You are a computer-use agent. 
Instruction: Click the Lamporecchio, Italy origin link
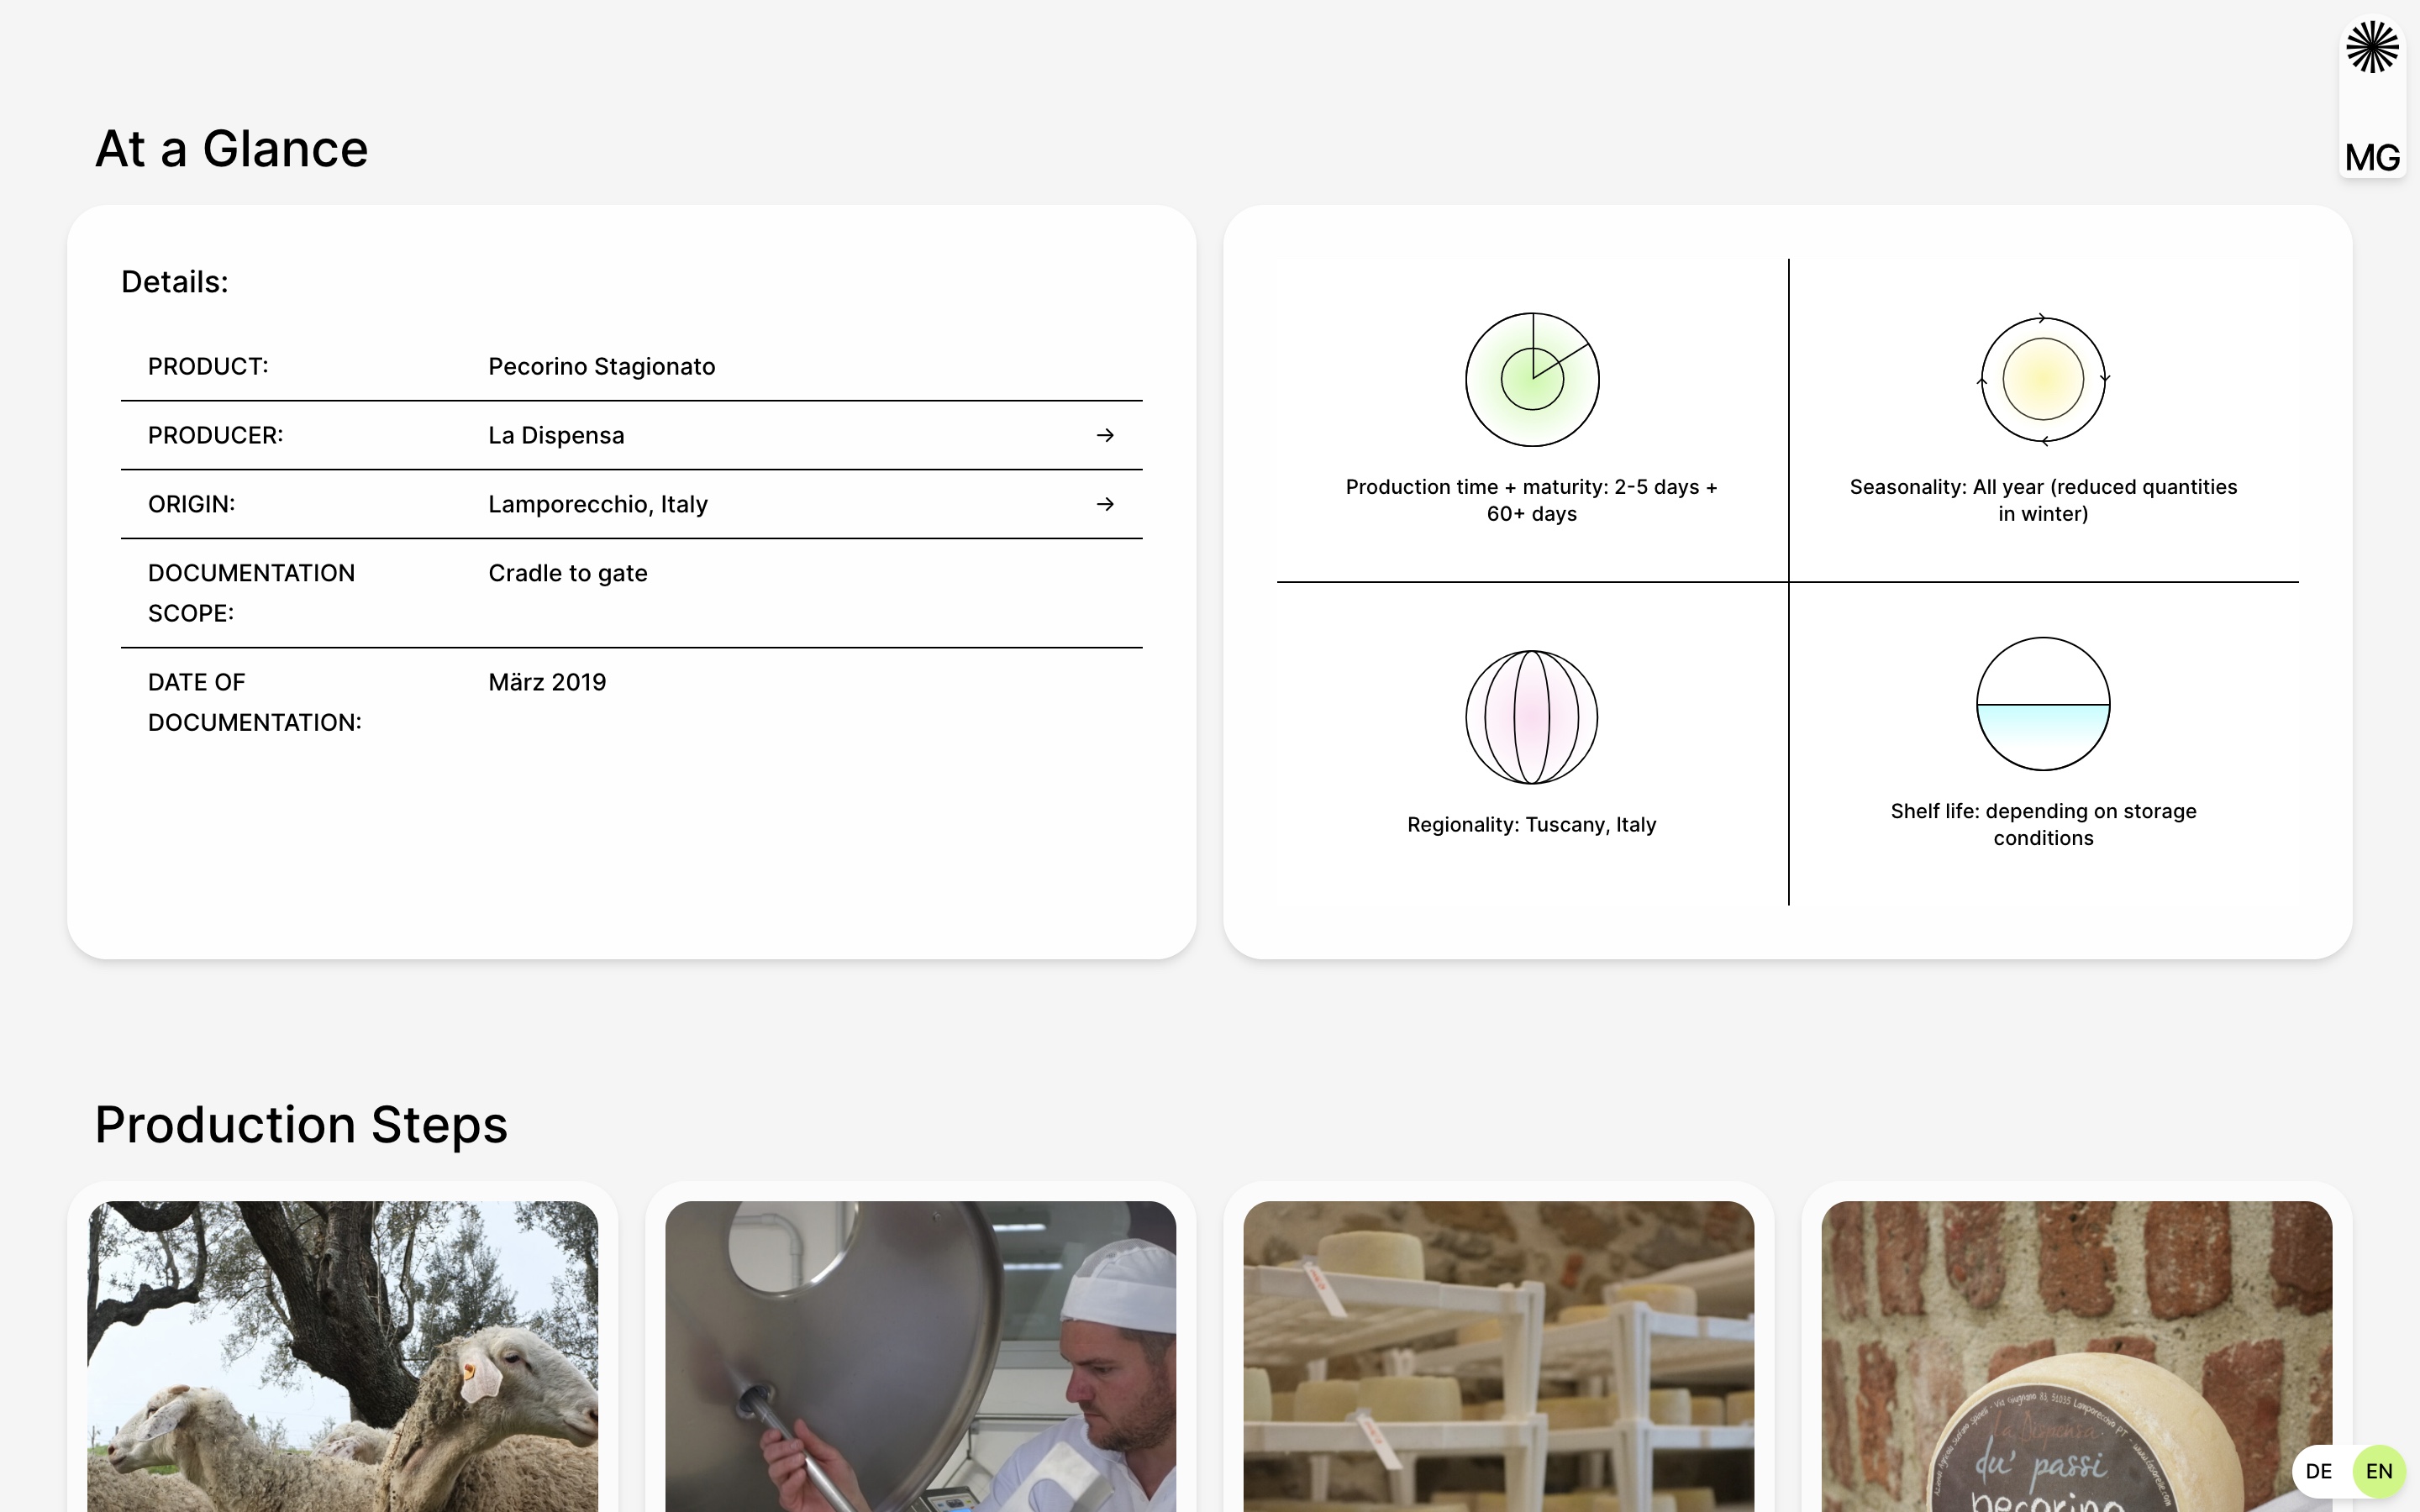[598, 504]
